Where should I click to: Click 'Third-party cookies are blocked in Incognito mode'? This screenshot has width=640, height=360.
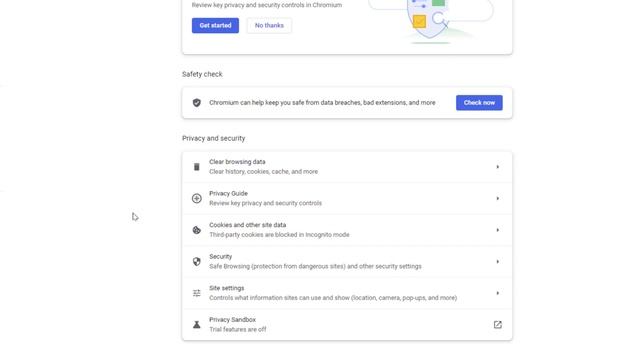(x=279, y=235)
